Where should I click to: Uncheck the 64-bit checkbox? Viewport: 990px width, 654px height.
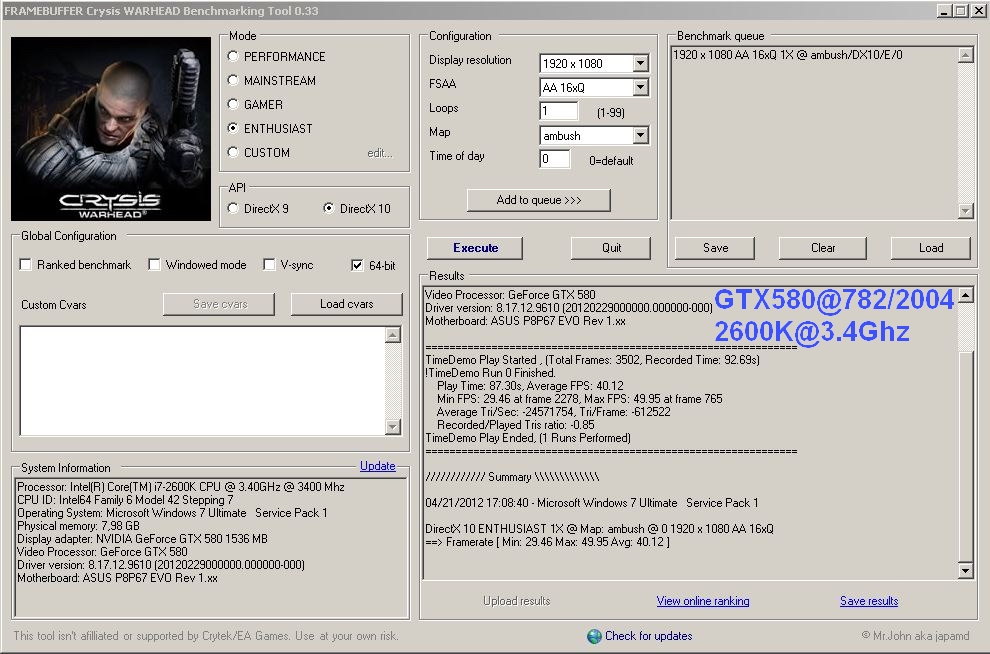357,266
